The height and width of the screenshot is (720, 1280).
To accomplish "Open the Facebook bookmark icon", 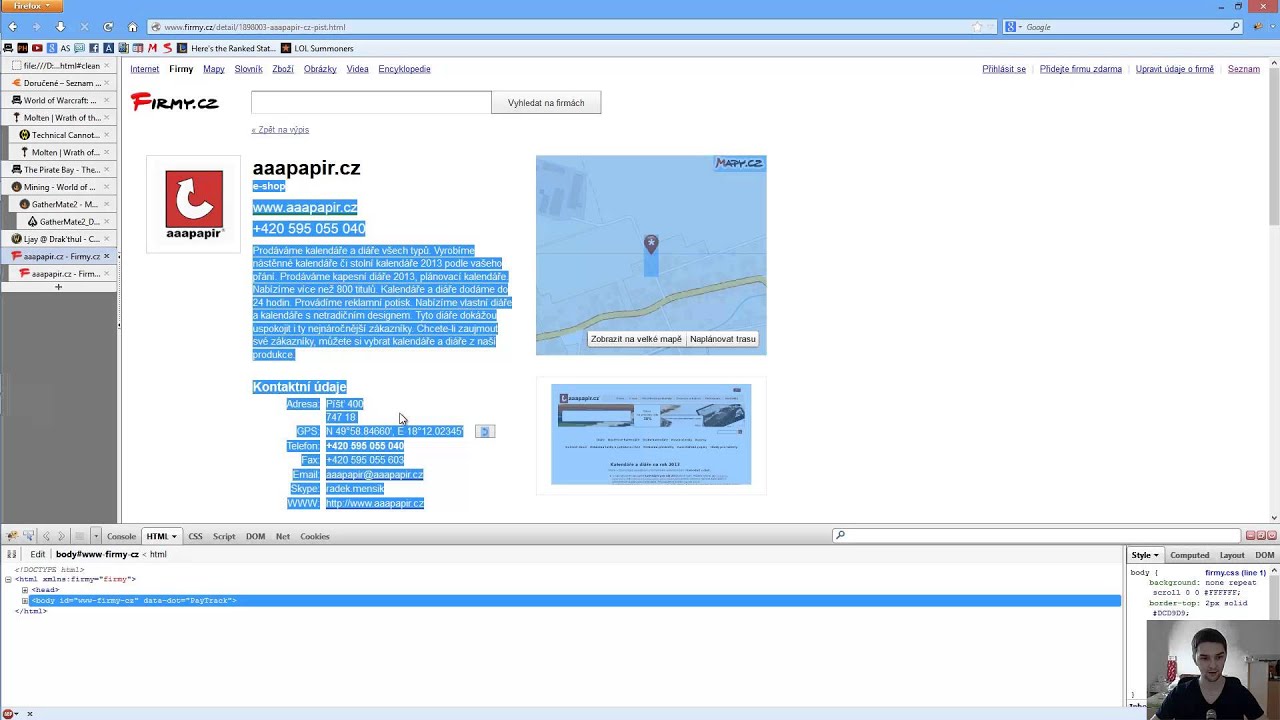I will [x=95, y=48].
